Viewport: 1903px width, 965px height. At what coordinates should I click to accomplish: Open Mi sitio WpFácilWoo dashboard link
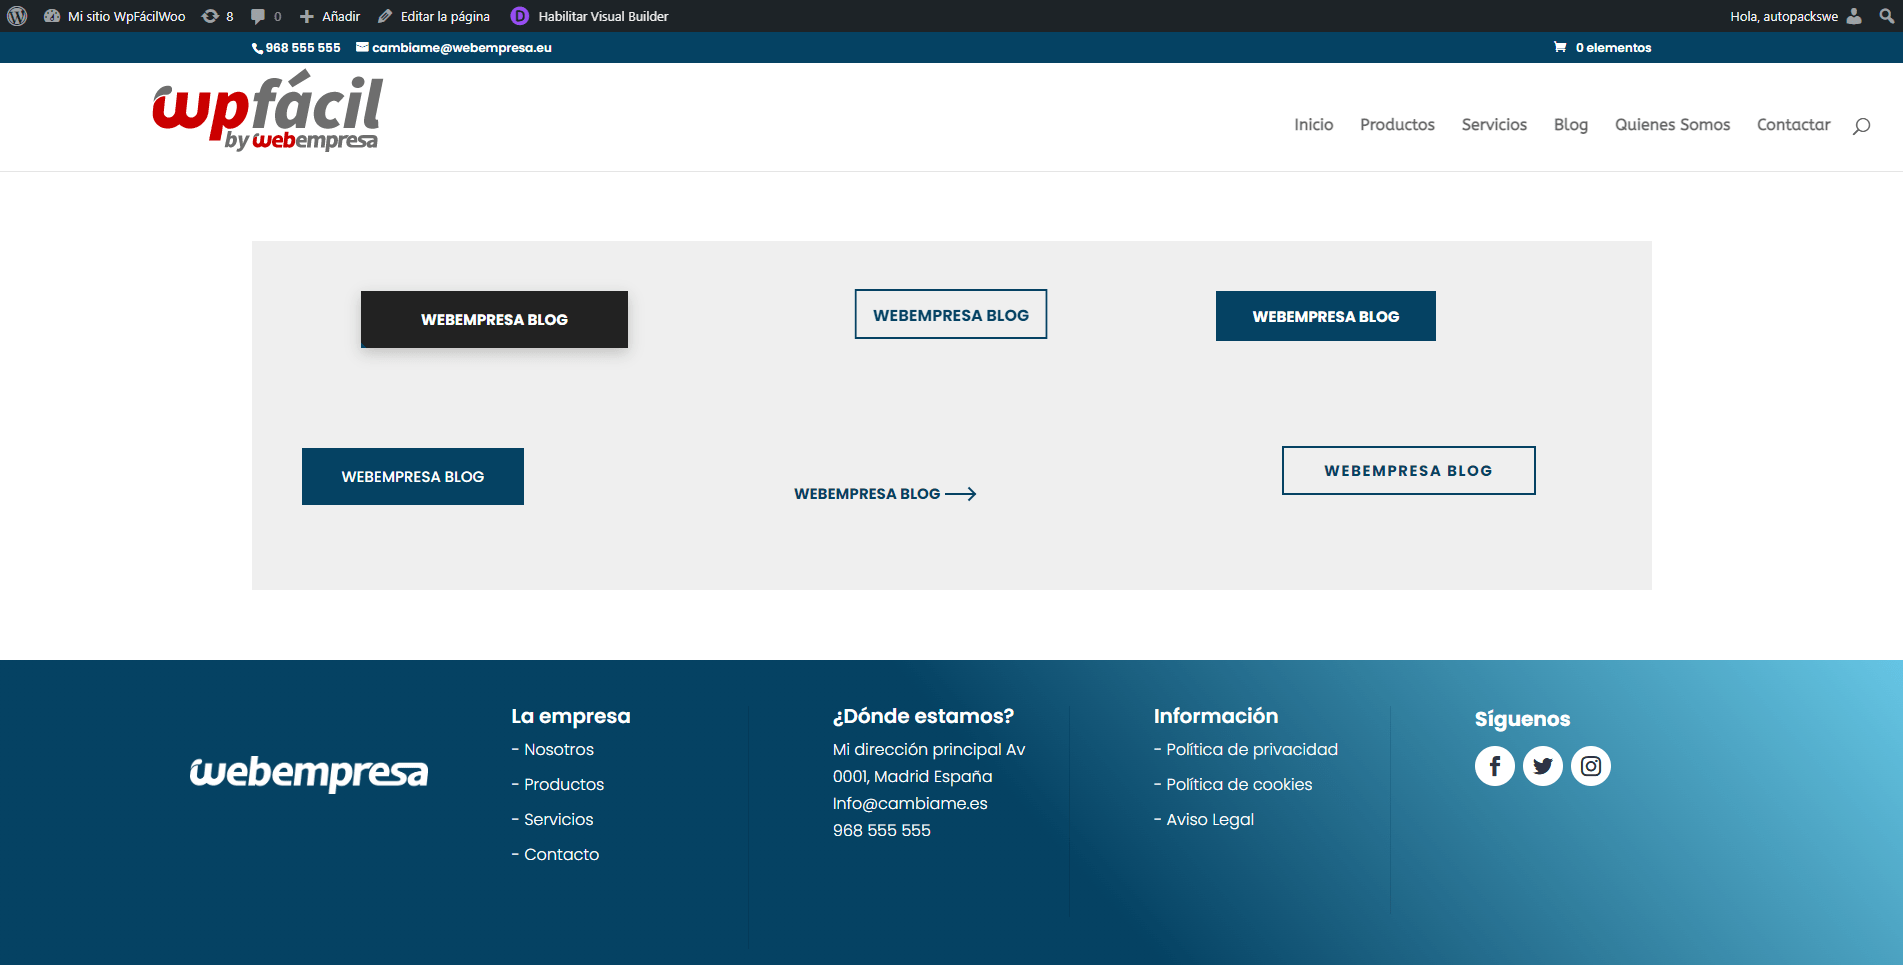(115, 16)
